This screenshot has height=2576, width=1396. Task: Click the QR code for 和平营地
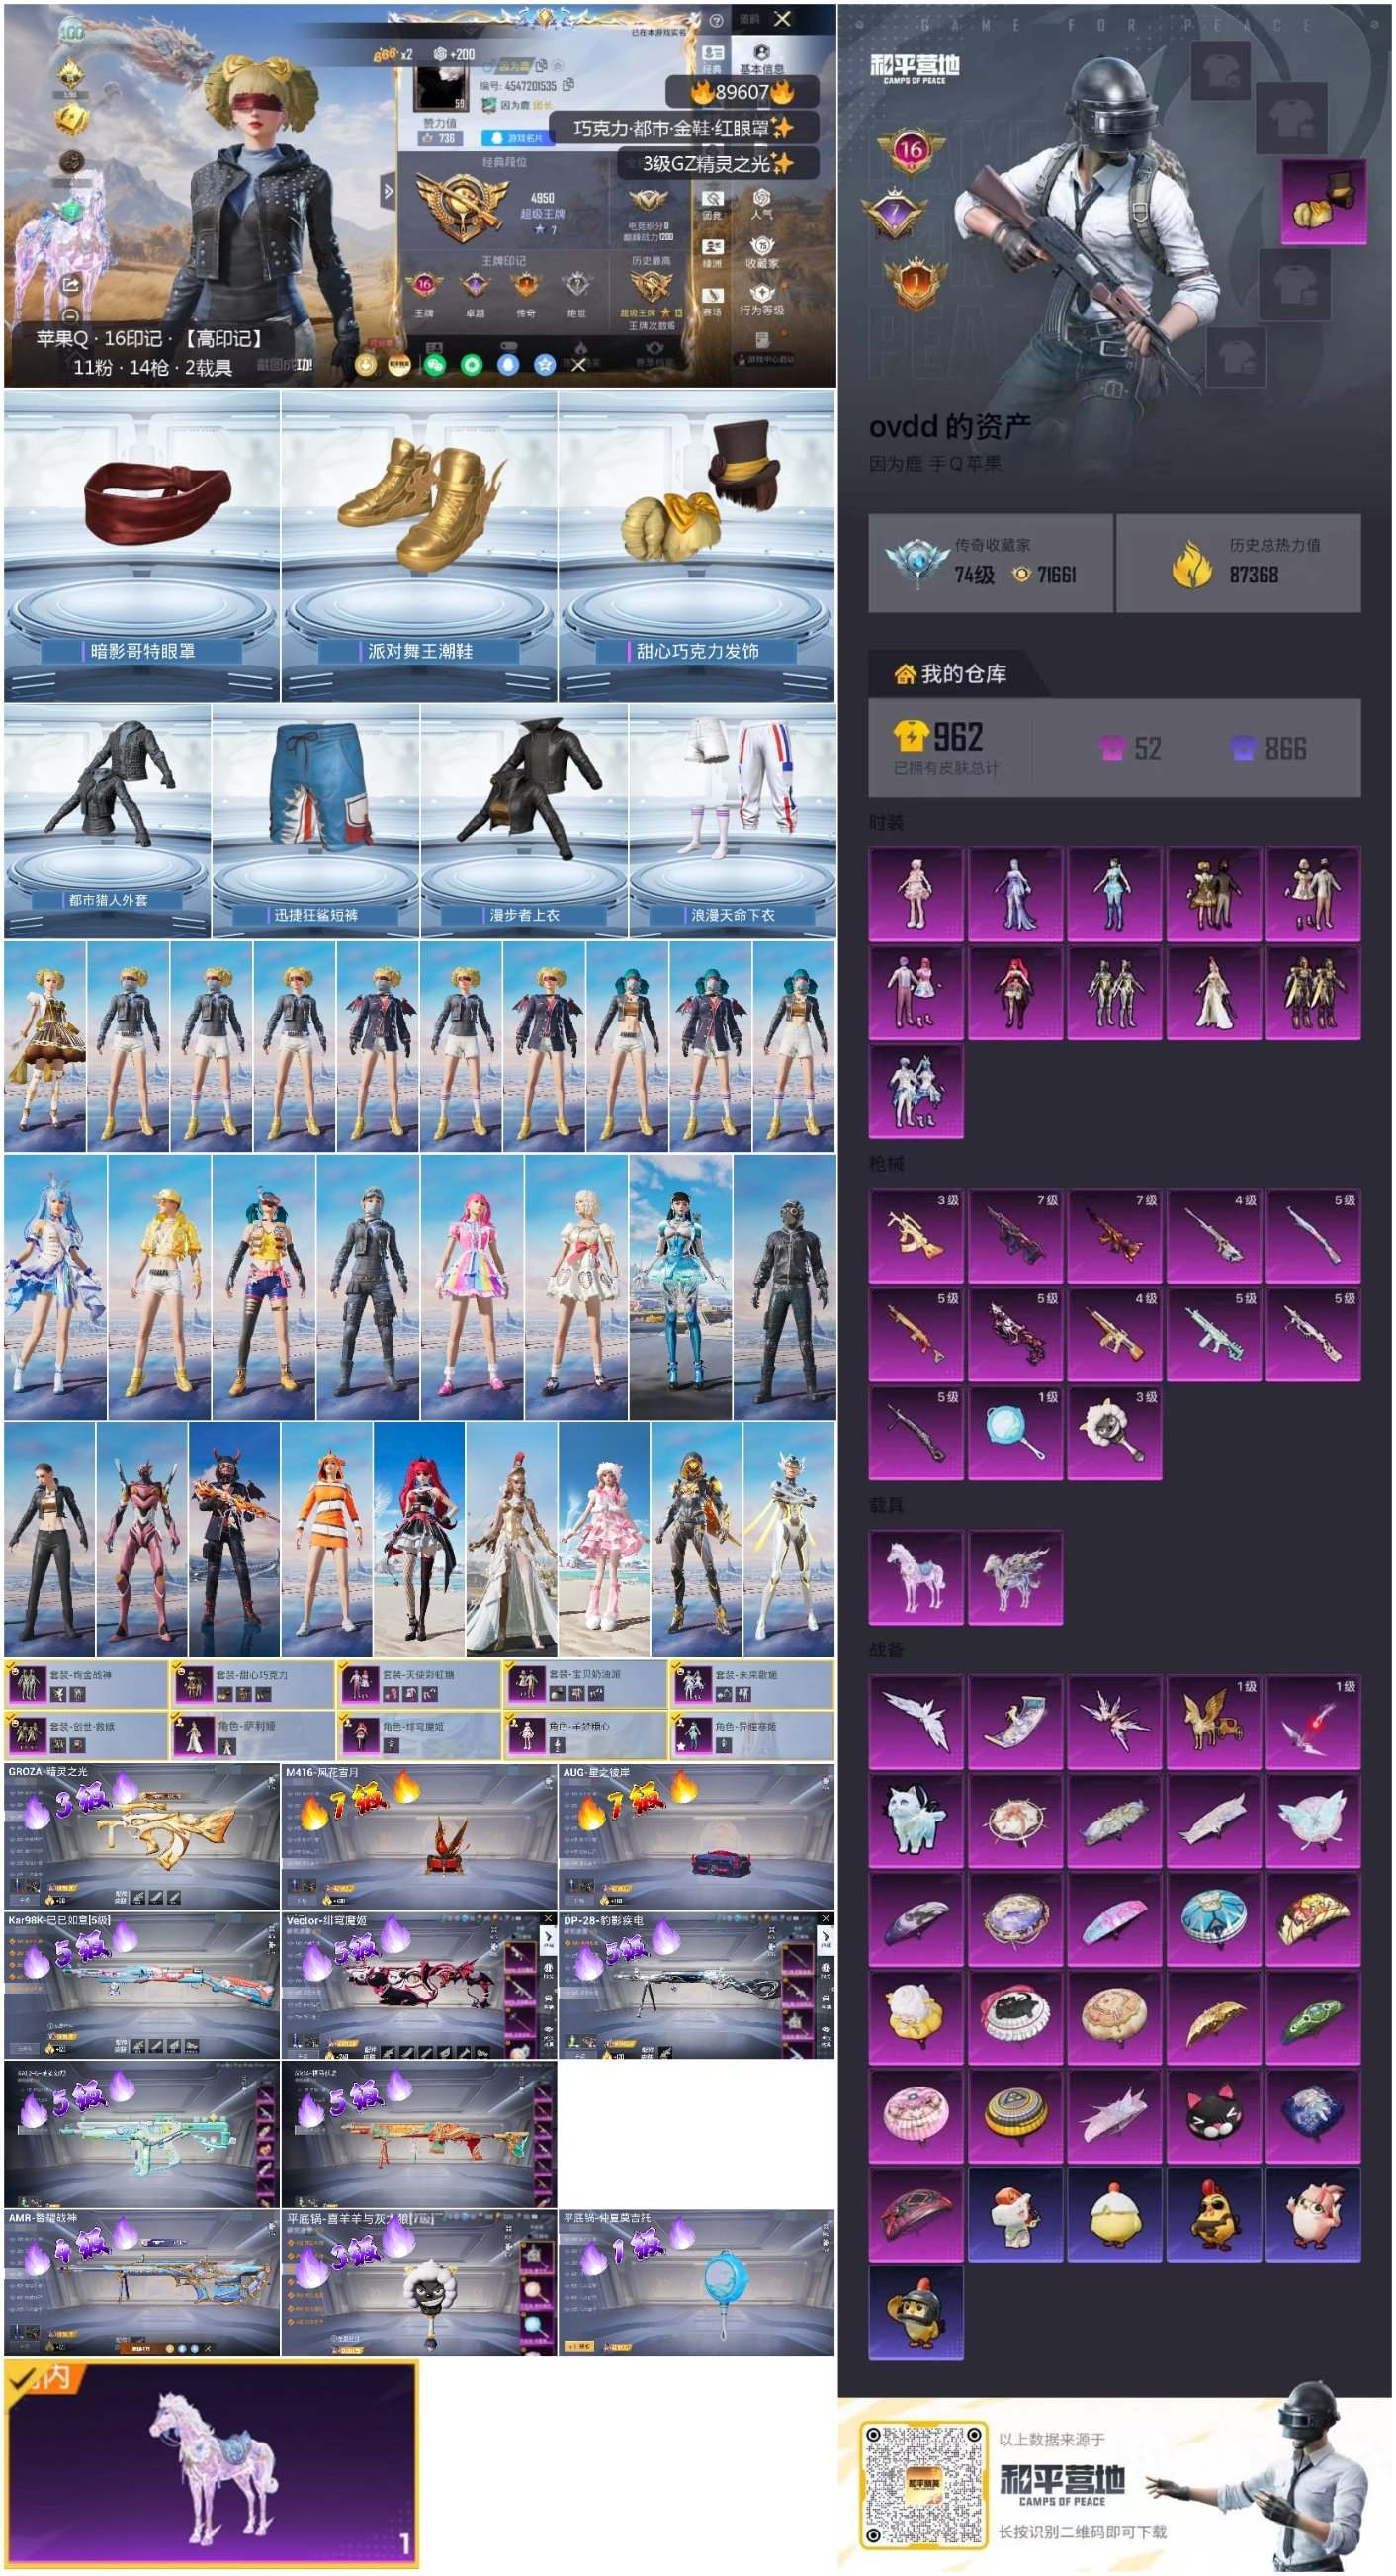[923, 2483]
